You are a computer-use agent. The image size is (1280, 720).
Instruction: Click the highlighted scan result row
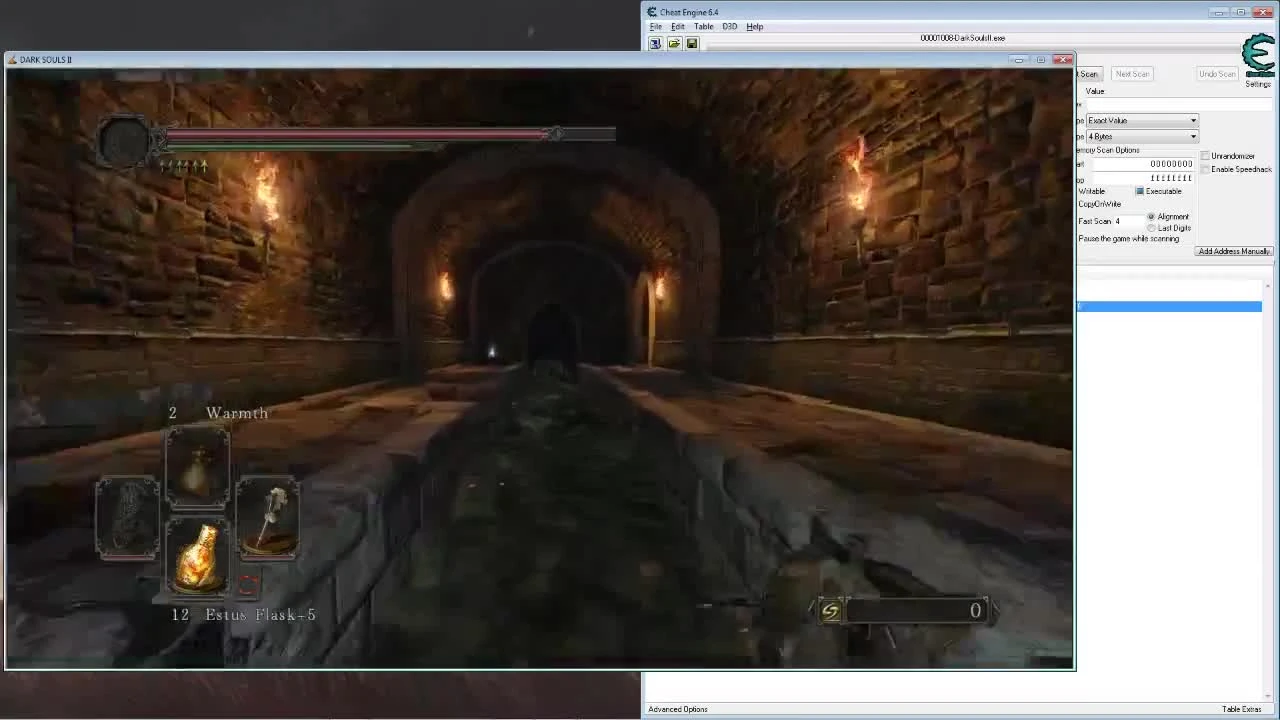1169,306
